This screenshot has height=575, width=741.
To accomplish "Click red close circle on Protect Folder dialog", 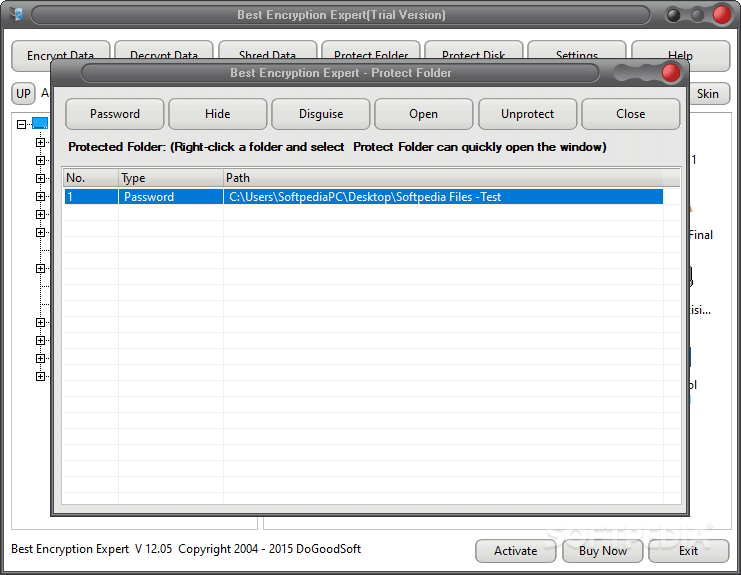I will point(671,73).
